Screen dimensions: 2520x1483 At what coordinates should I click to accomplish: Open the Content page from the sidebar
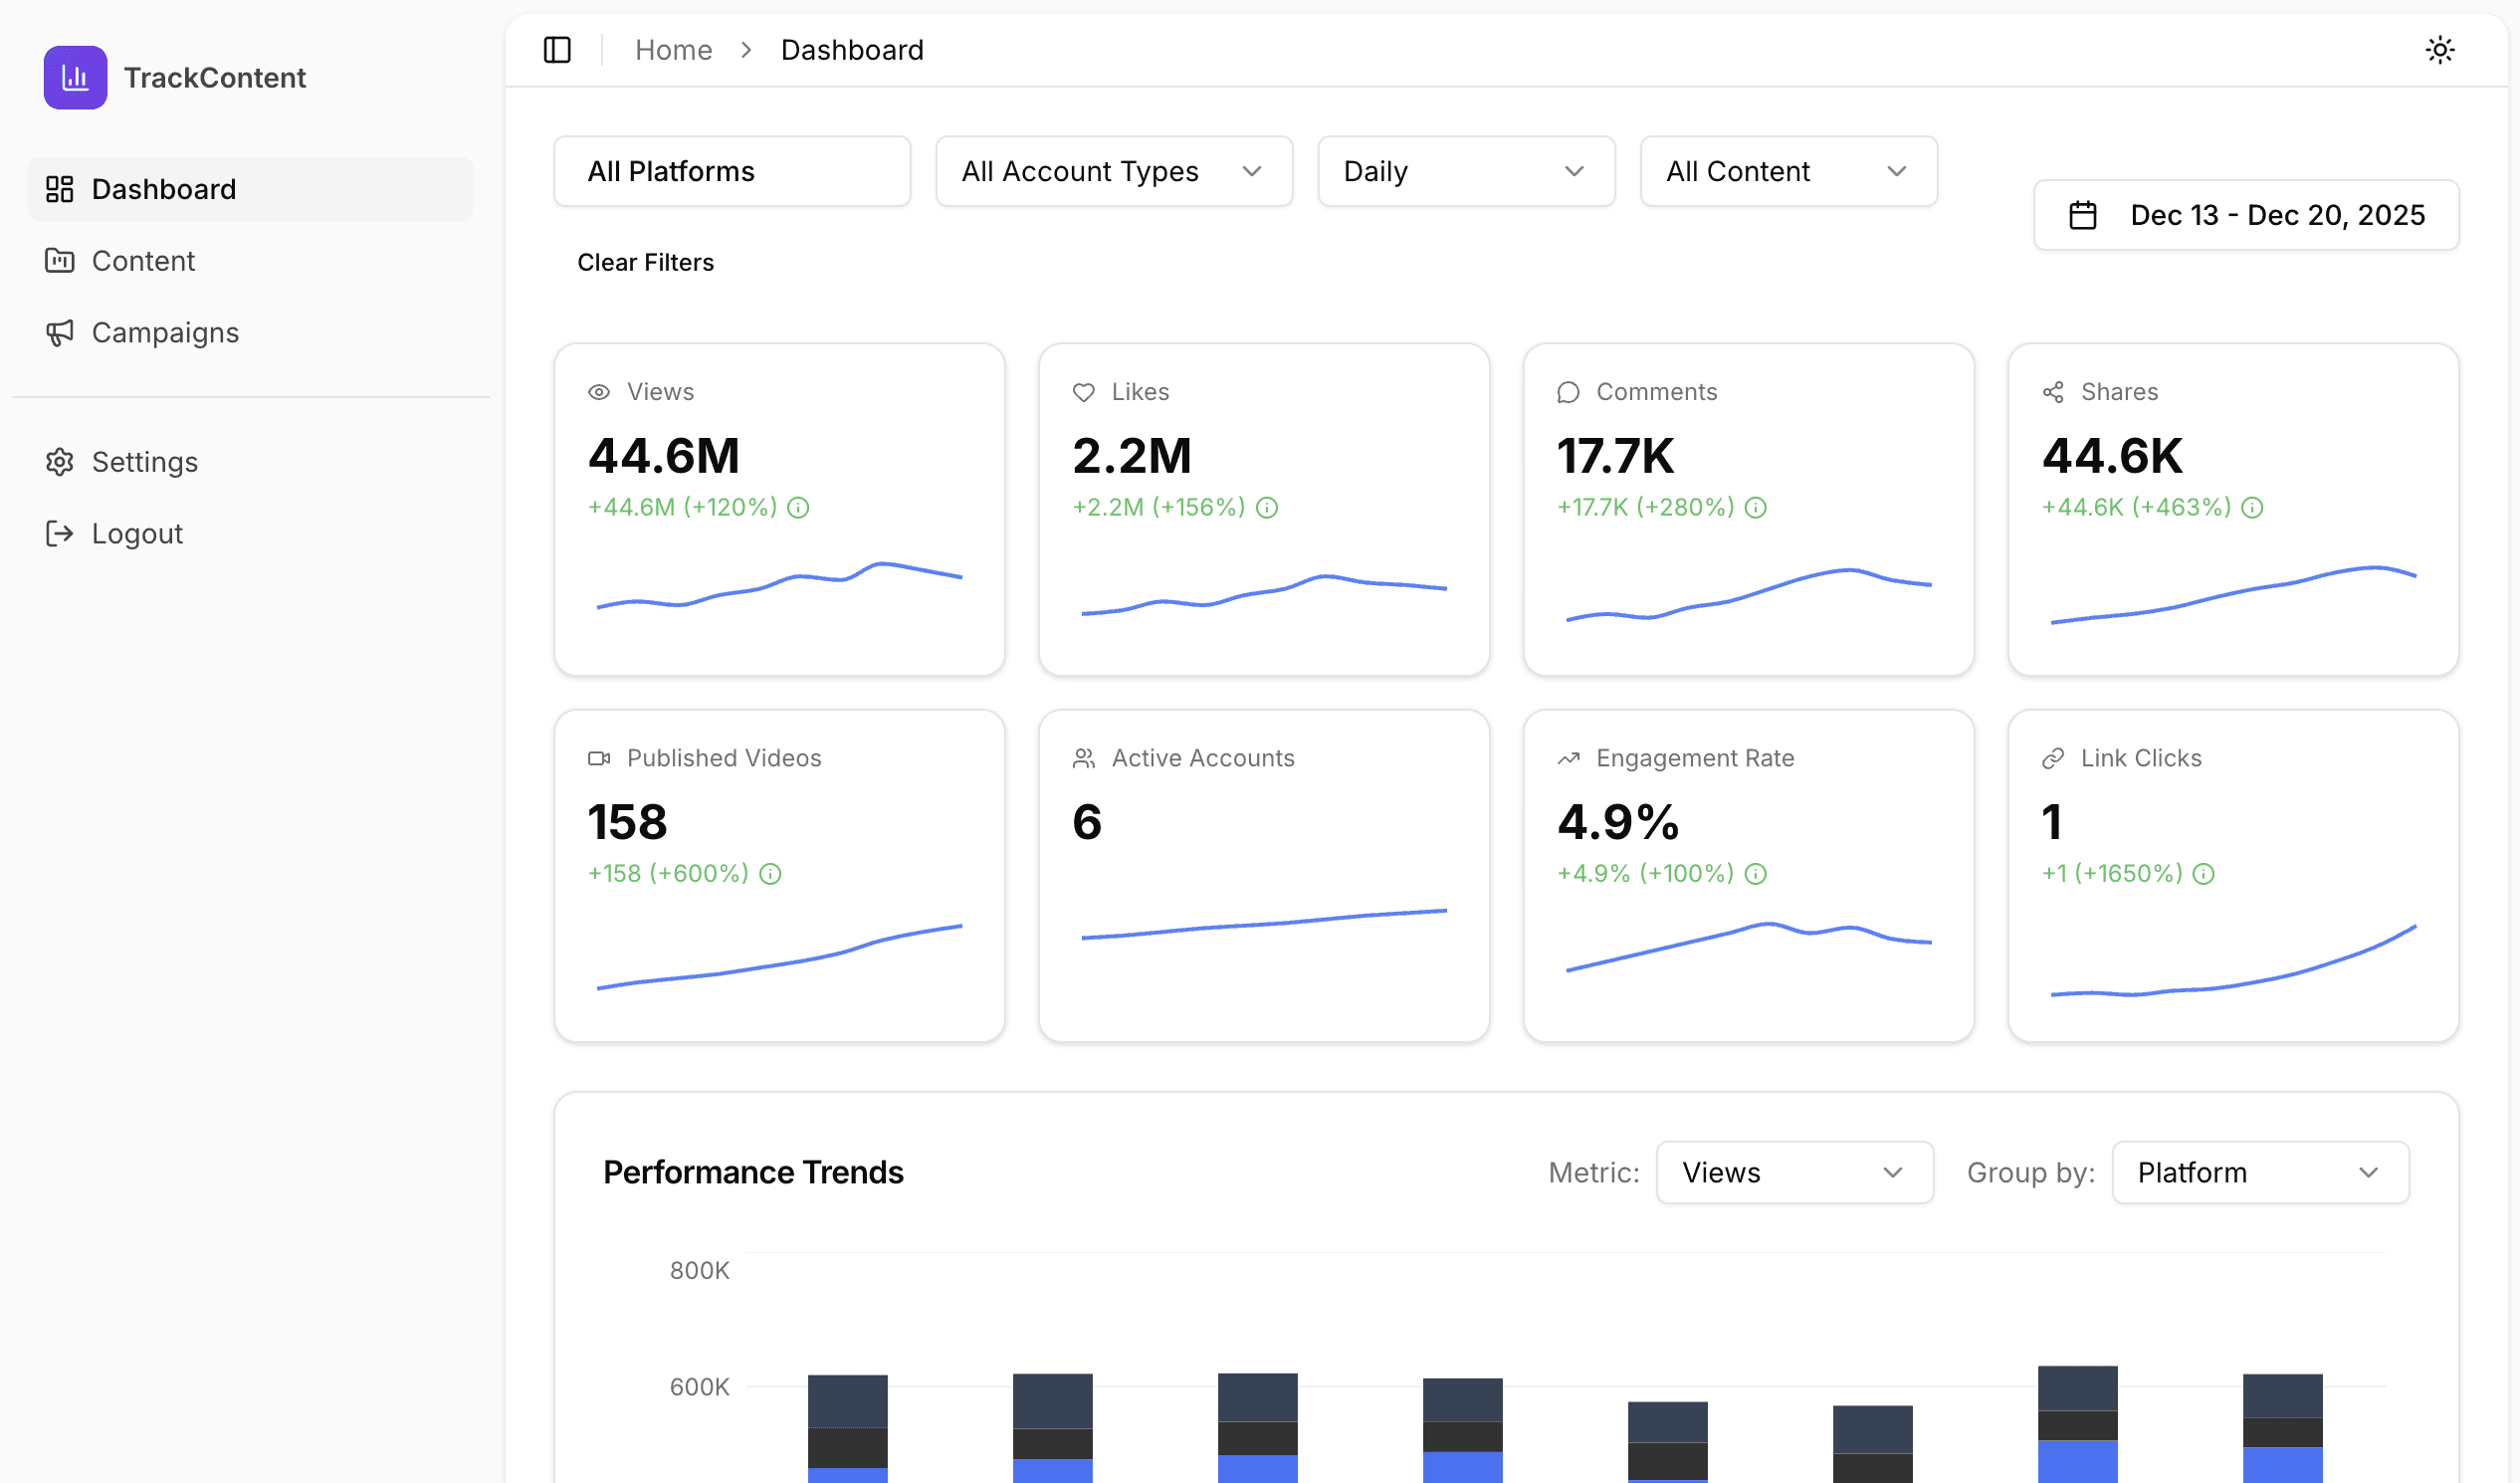(x=143, y=260)
